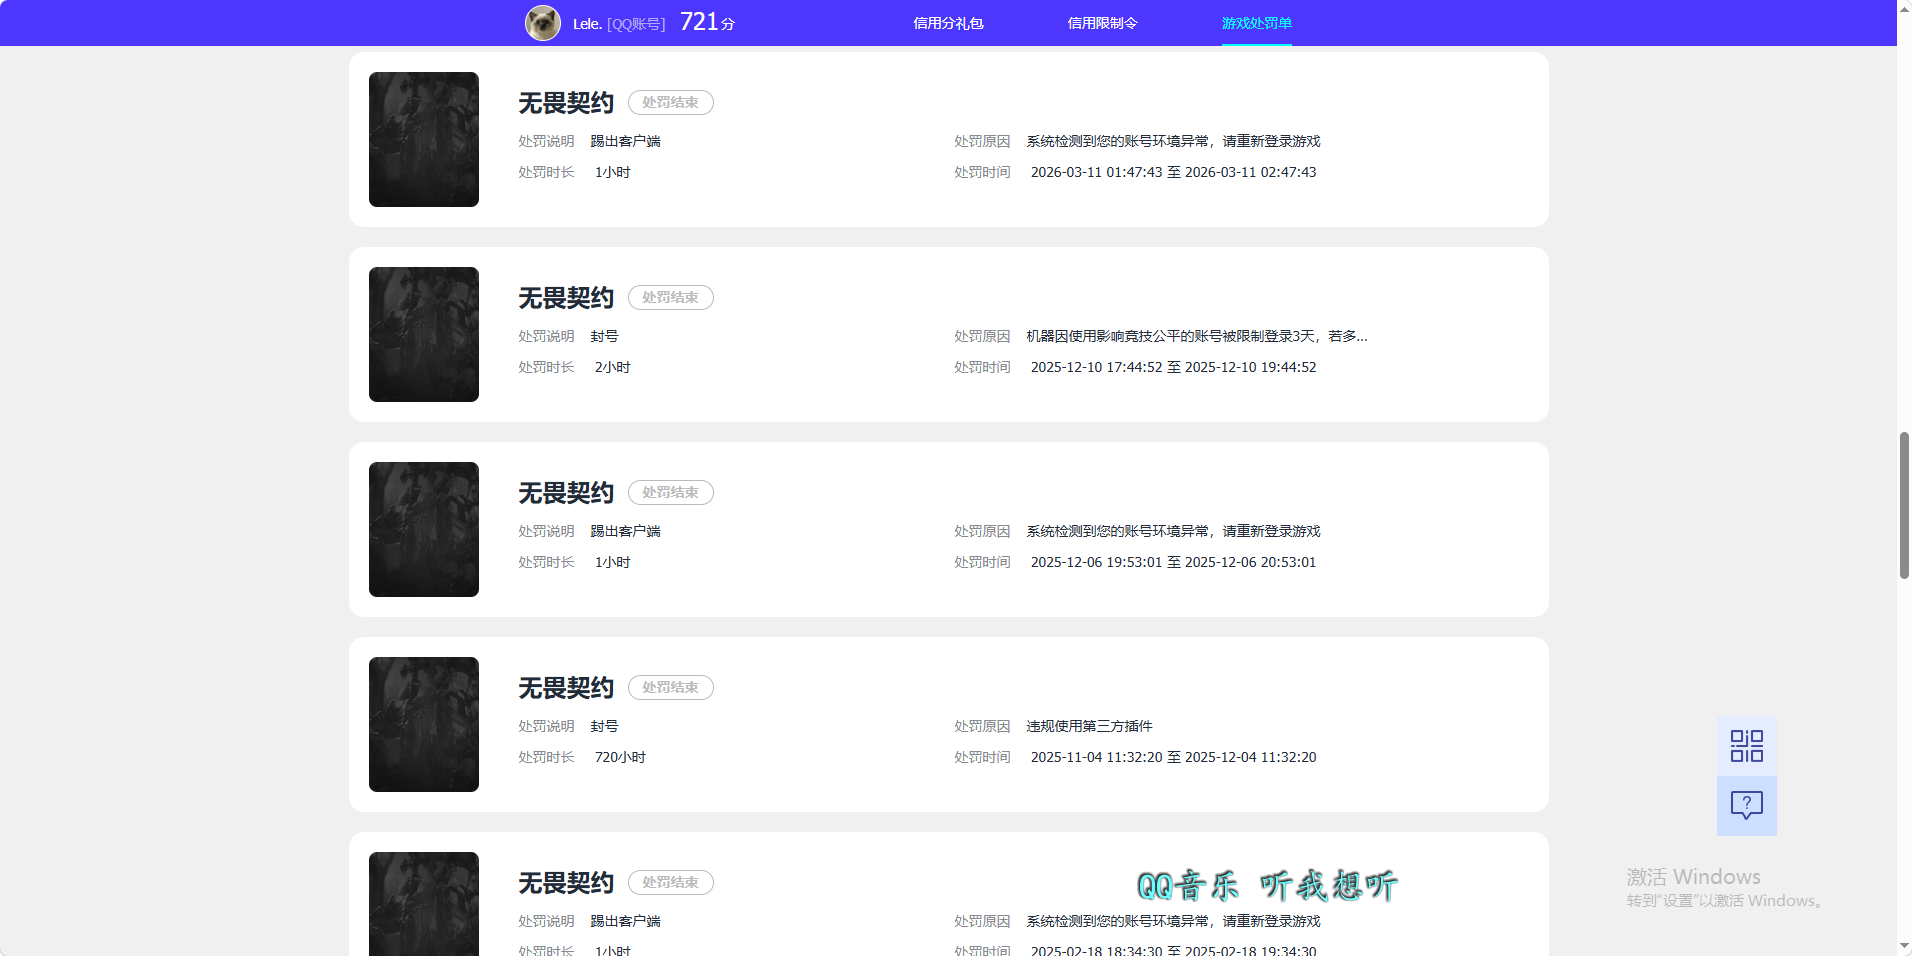Click the thumbnail on the bottom-most punishment card

click(423, 903)
